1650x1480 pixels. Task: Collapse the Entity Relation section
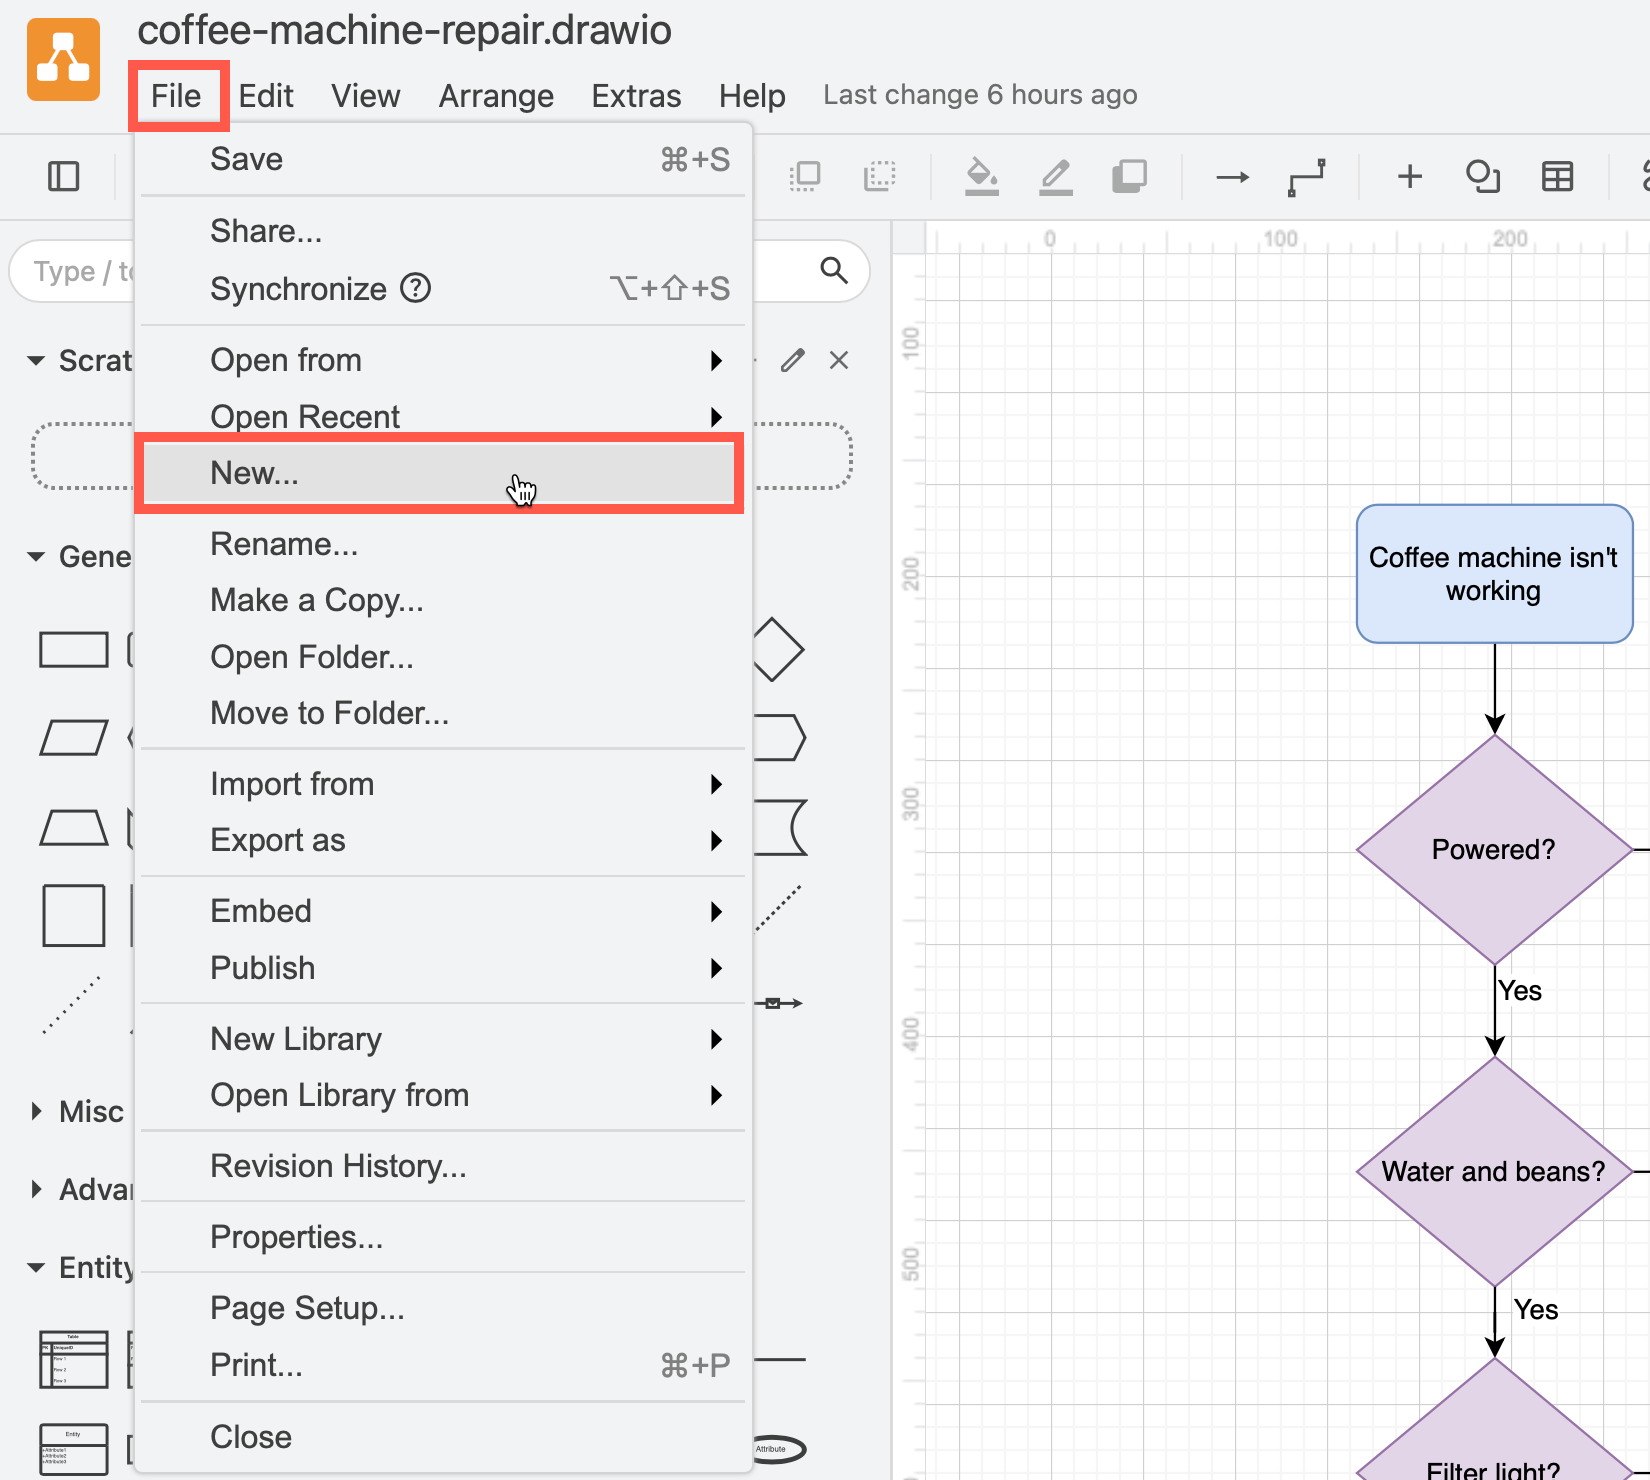pyautogui.click(x=36, y=1267)
